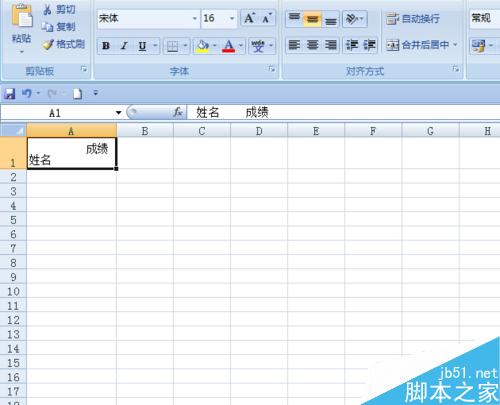Apply cell borders icon
The width and height of the screenshot is (500, 405).
click(172, 46)
